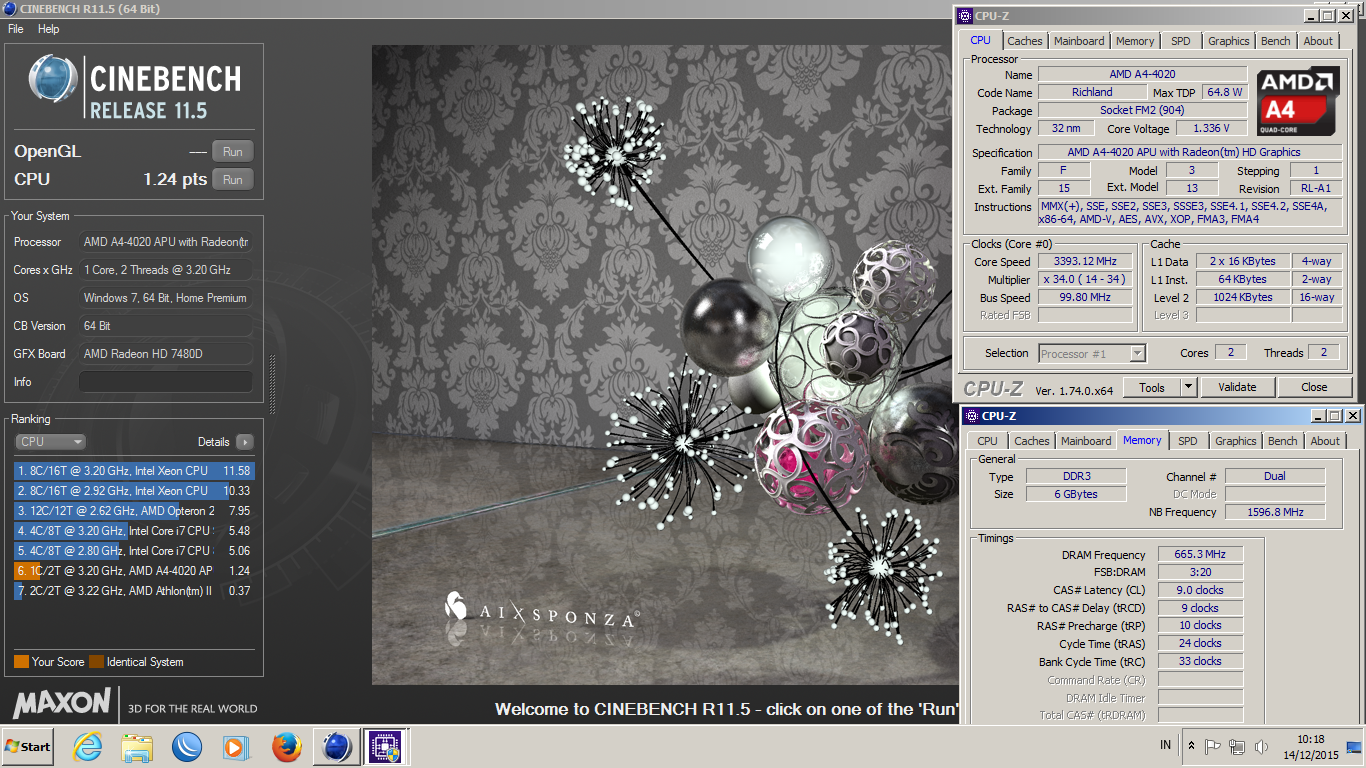Viewport: 1366px width, 768px height.
Task: Select ranking row 2 Intel Xeon 10.33
Action: tap(134, 491)
